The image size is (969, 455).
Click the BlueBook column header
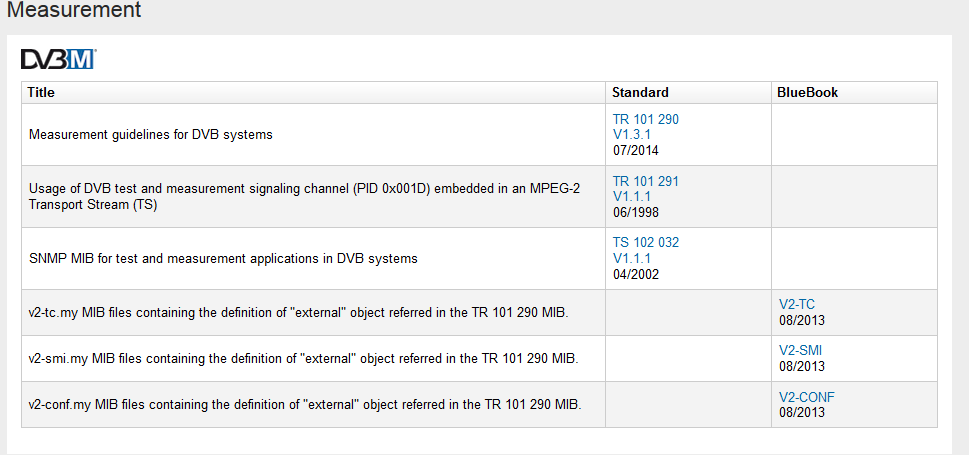[807, 92]
